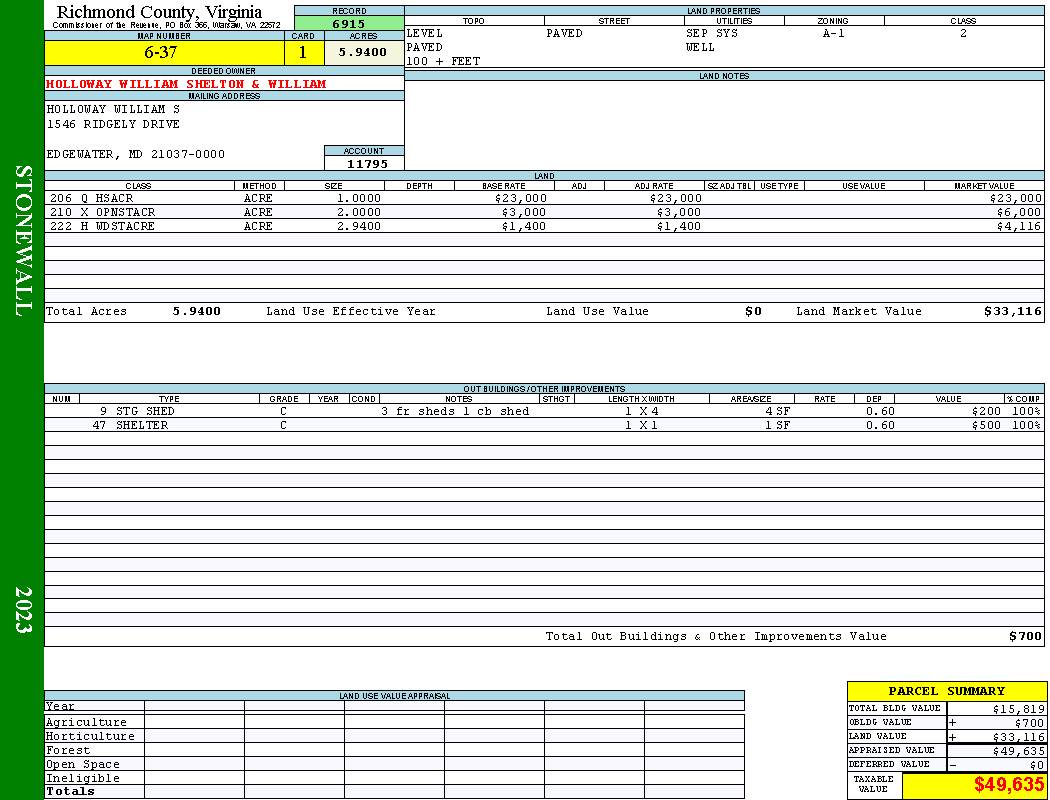Select the Ineligible row label
The image size is (1050, 800).
[x=82, y=779]
